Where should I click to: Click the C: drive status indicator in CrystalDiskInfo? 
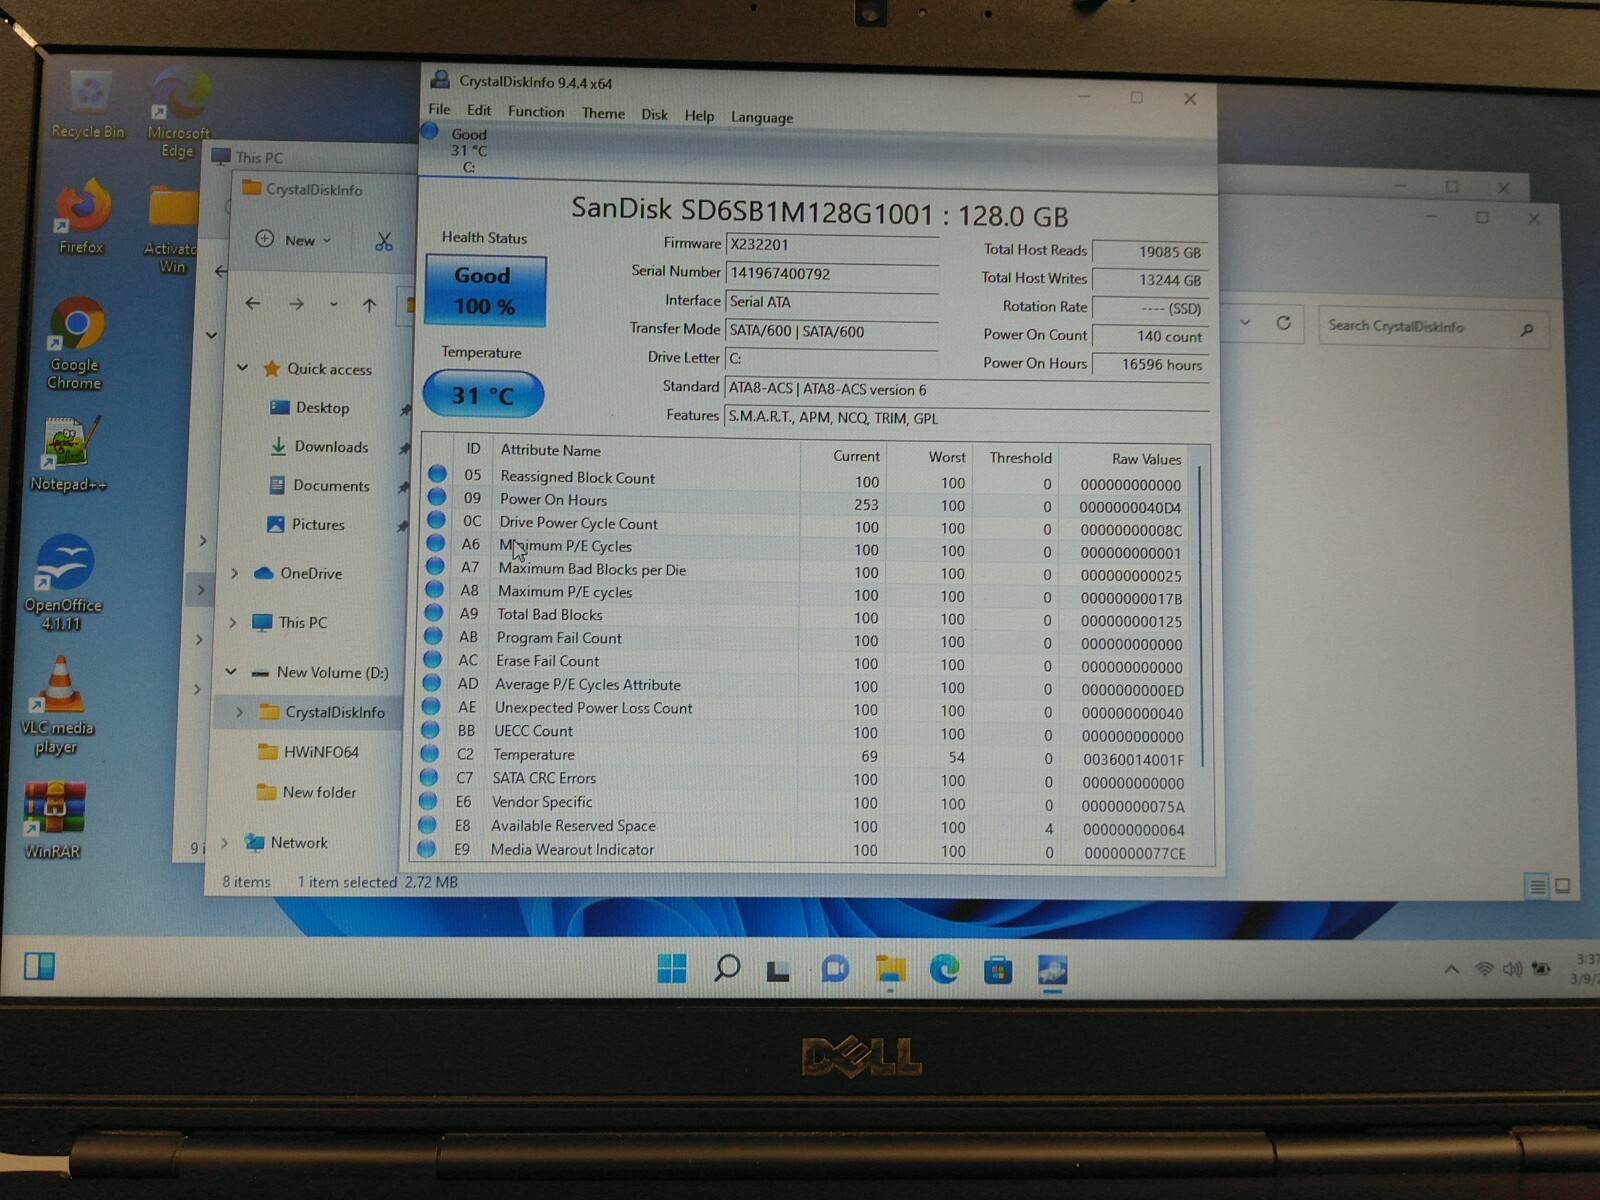coord(469,149)
